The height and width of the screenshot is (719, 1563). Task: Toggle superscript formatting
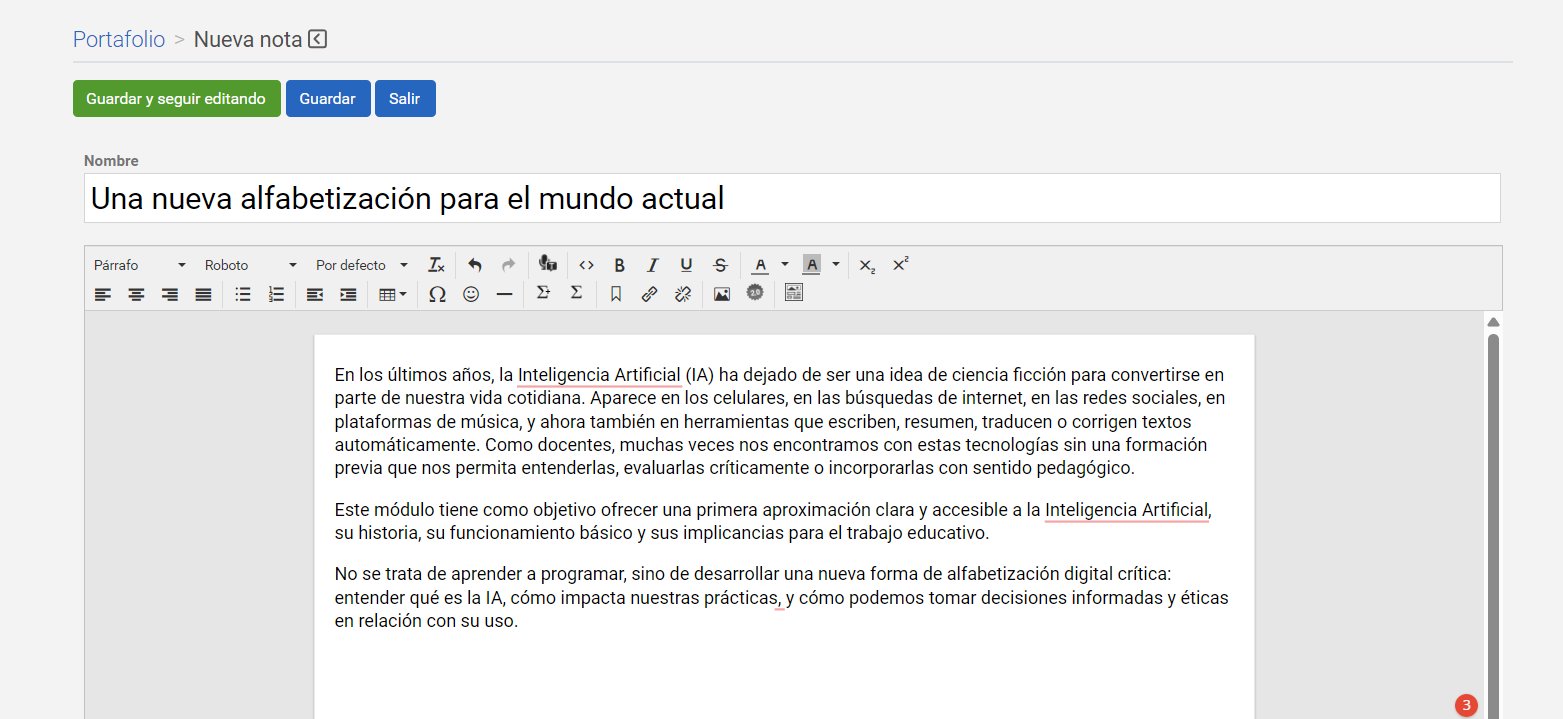(x=900, y=265)
